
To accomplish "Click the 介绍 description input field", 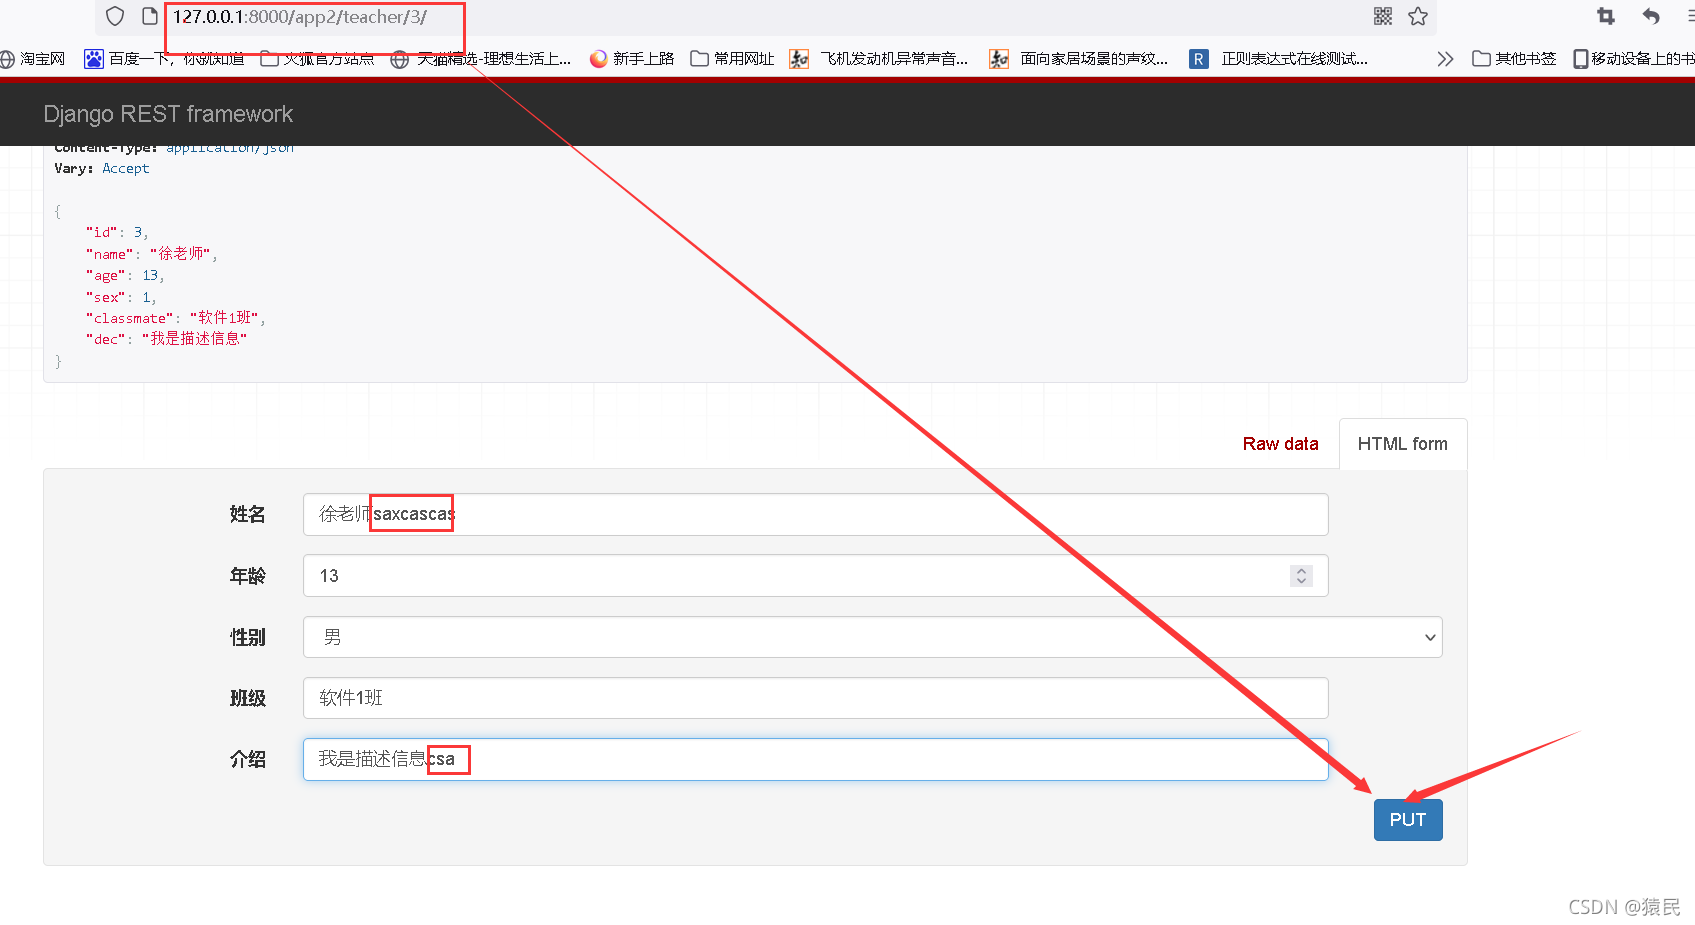I will pos(815,759).
